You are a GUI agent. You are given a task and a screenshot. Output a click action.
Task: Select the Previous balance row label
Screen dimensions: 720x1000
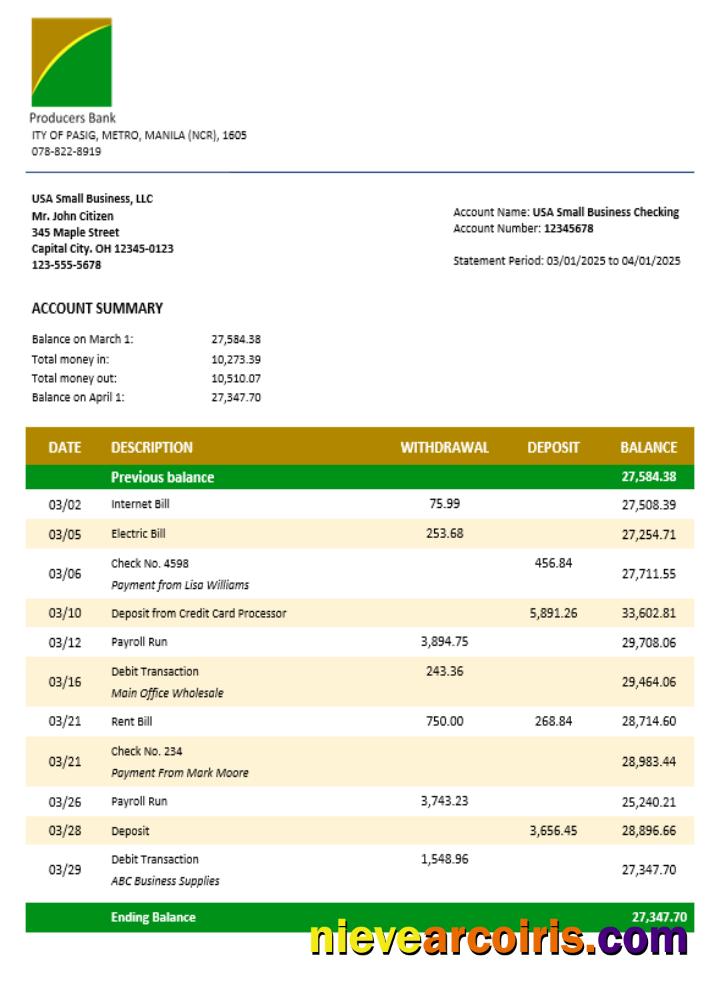pyautogui.click(x=162, y=477)
